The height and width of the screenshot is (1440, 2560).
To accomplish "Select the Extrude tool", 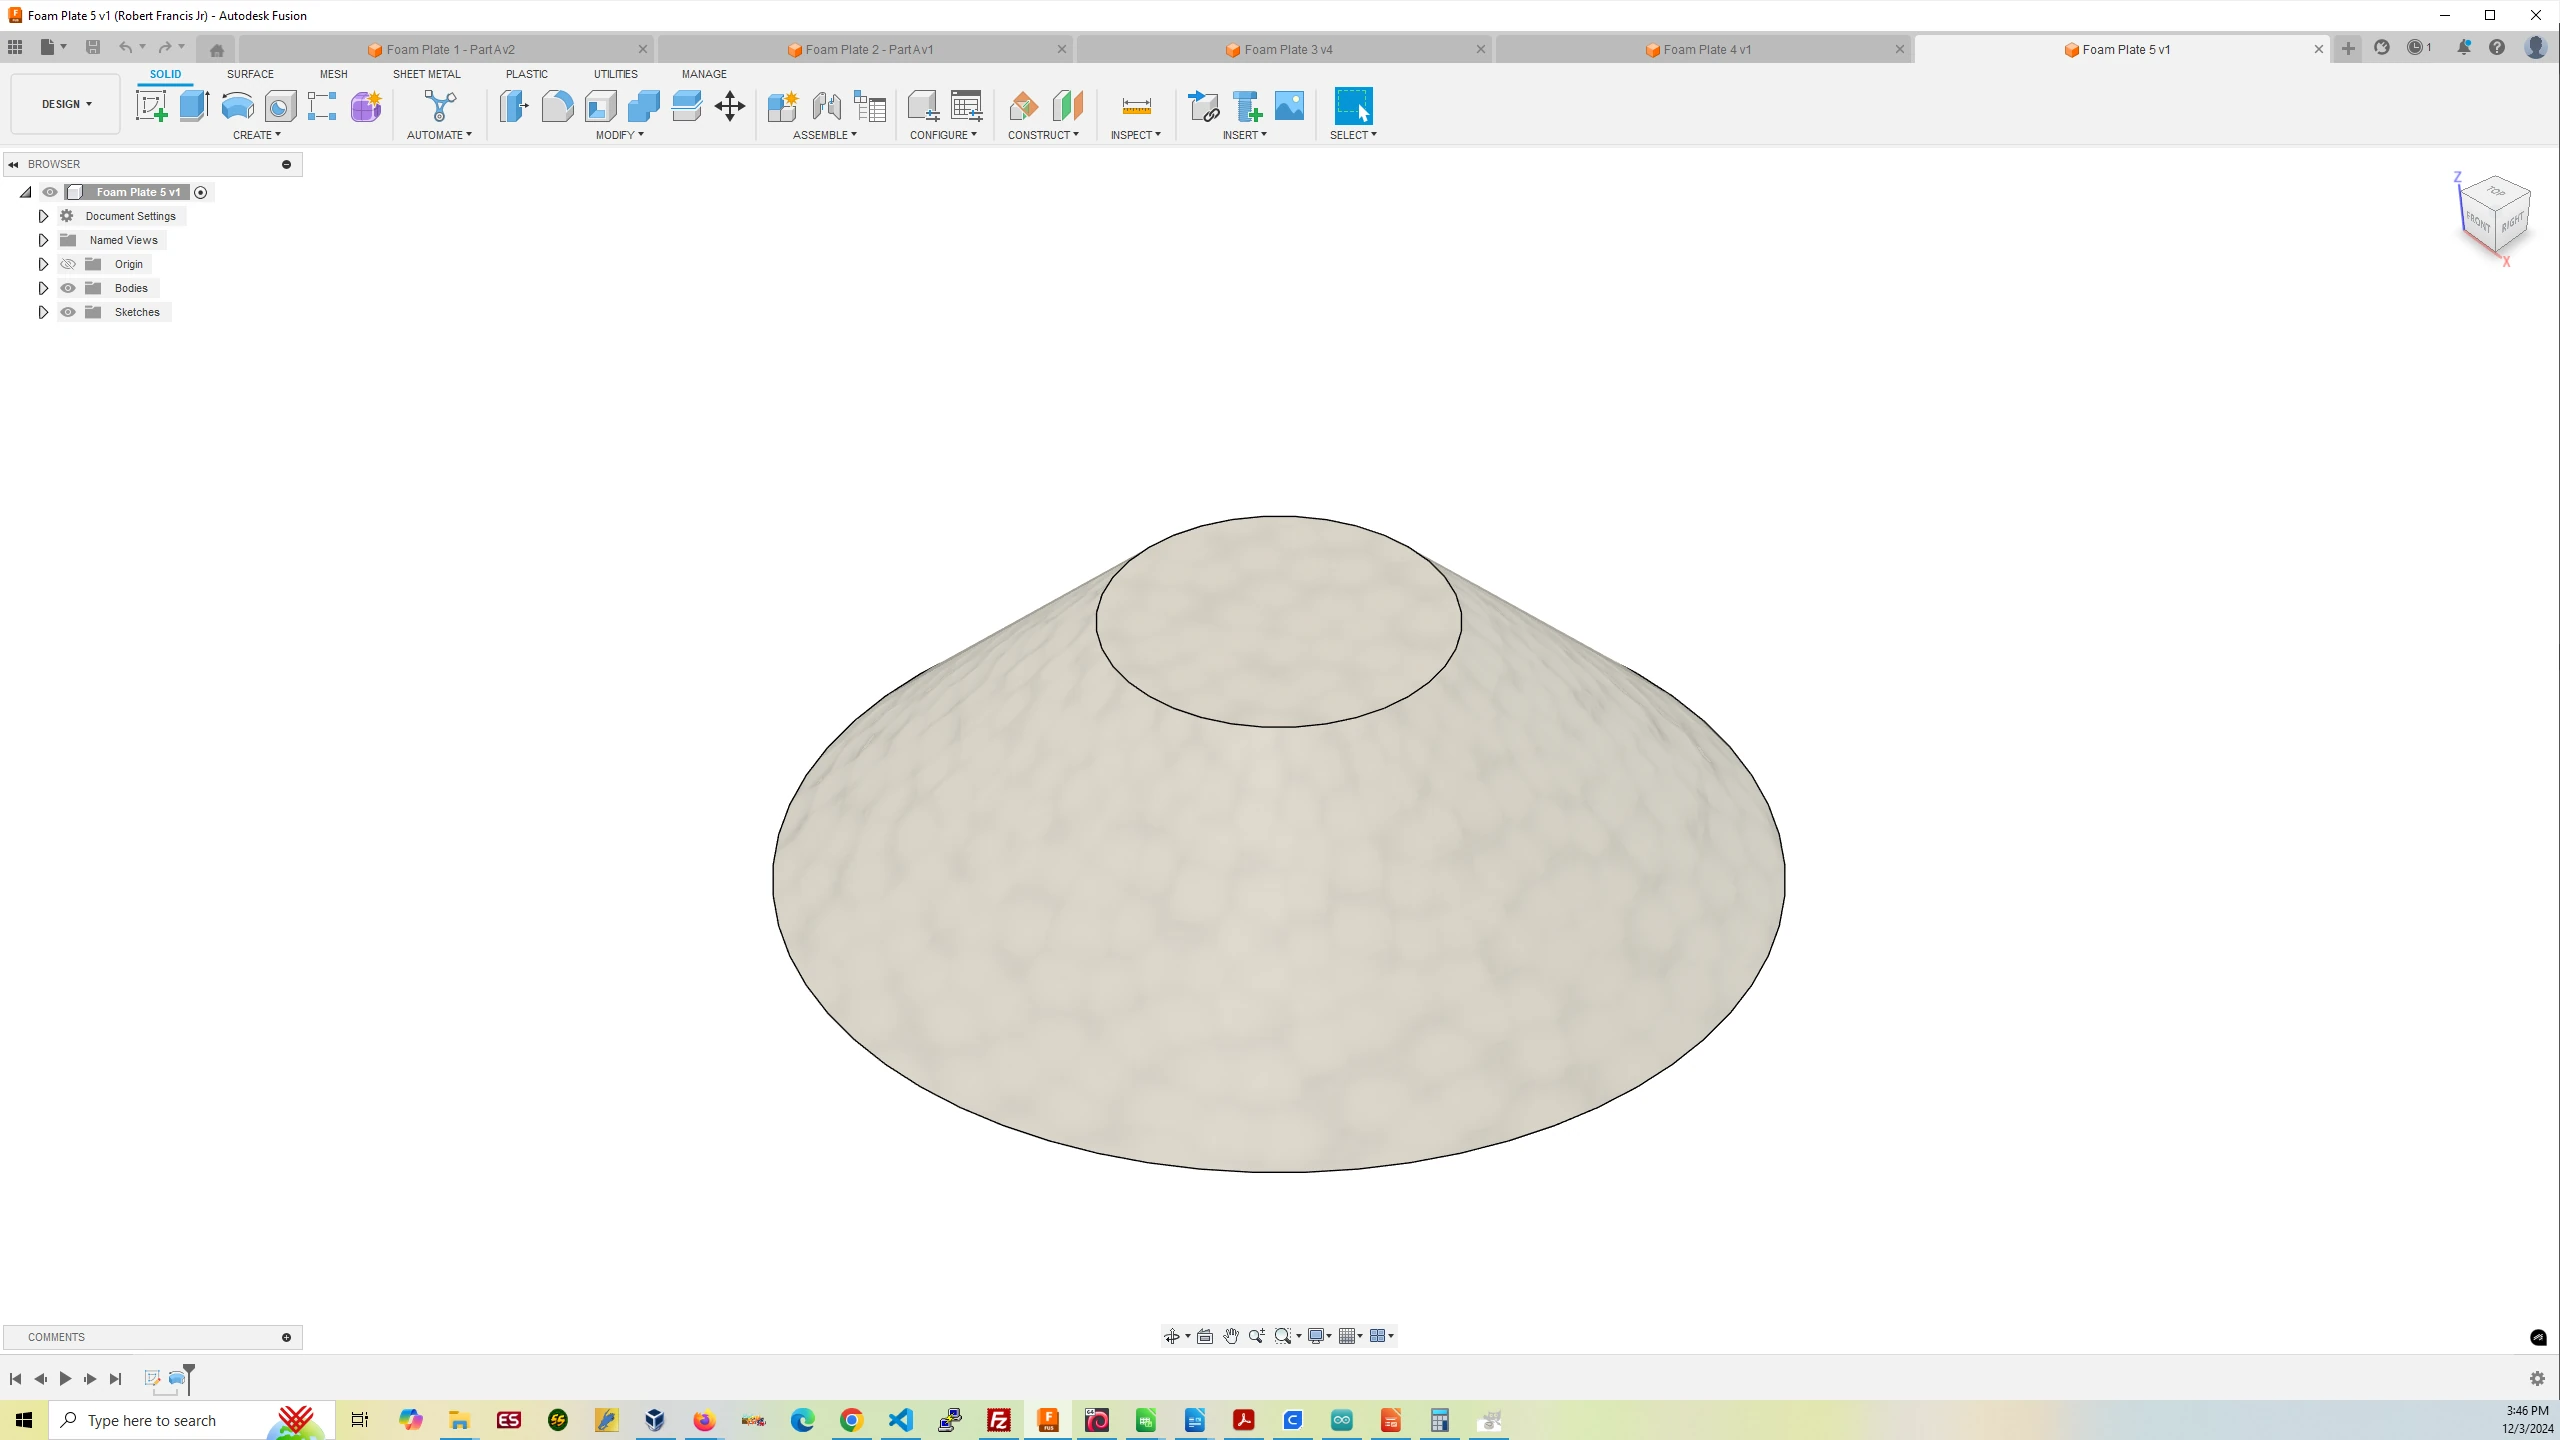I will point(194,105).
